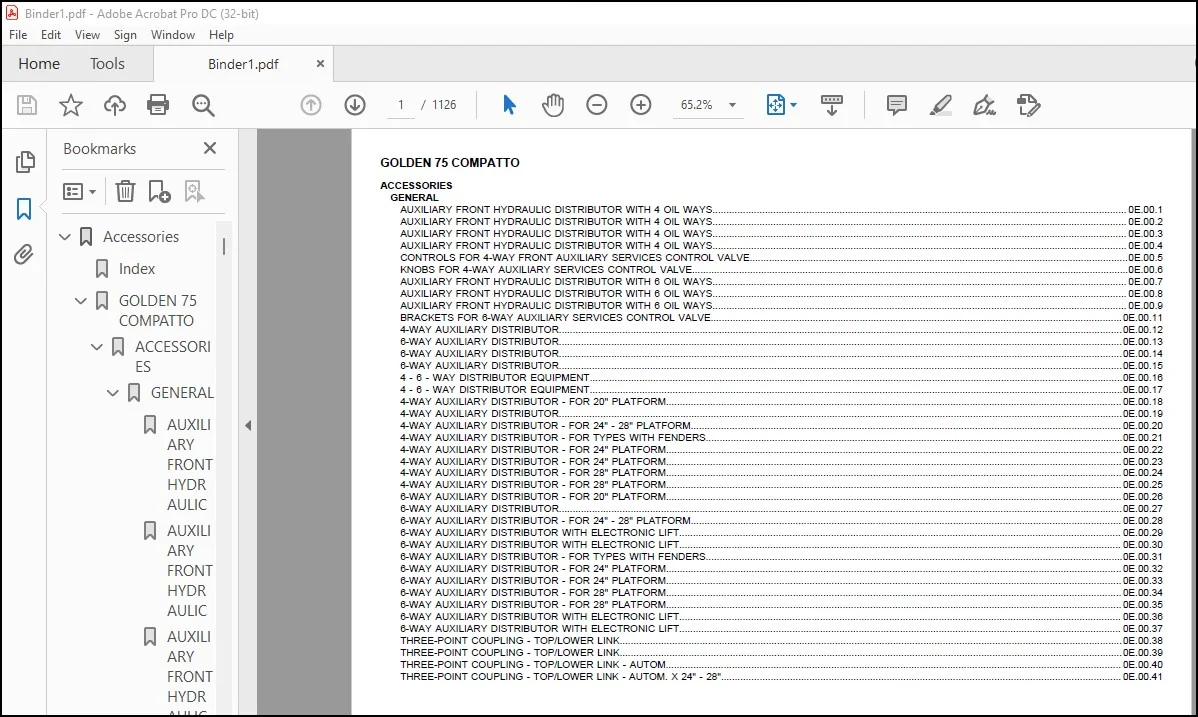Image resolution: width=1198 pixels, height=717 pixels.
Task: Toggle the Bookmarks side panel icon
Action: point(24,209)
